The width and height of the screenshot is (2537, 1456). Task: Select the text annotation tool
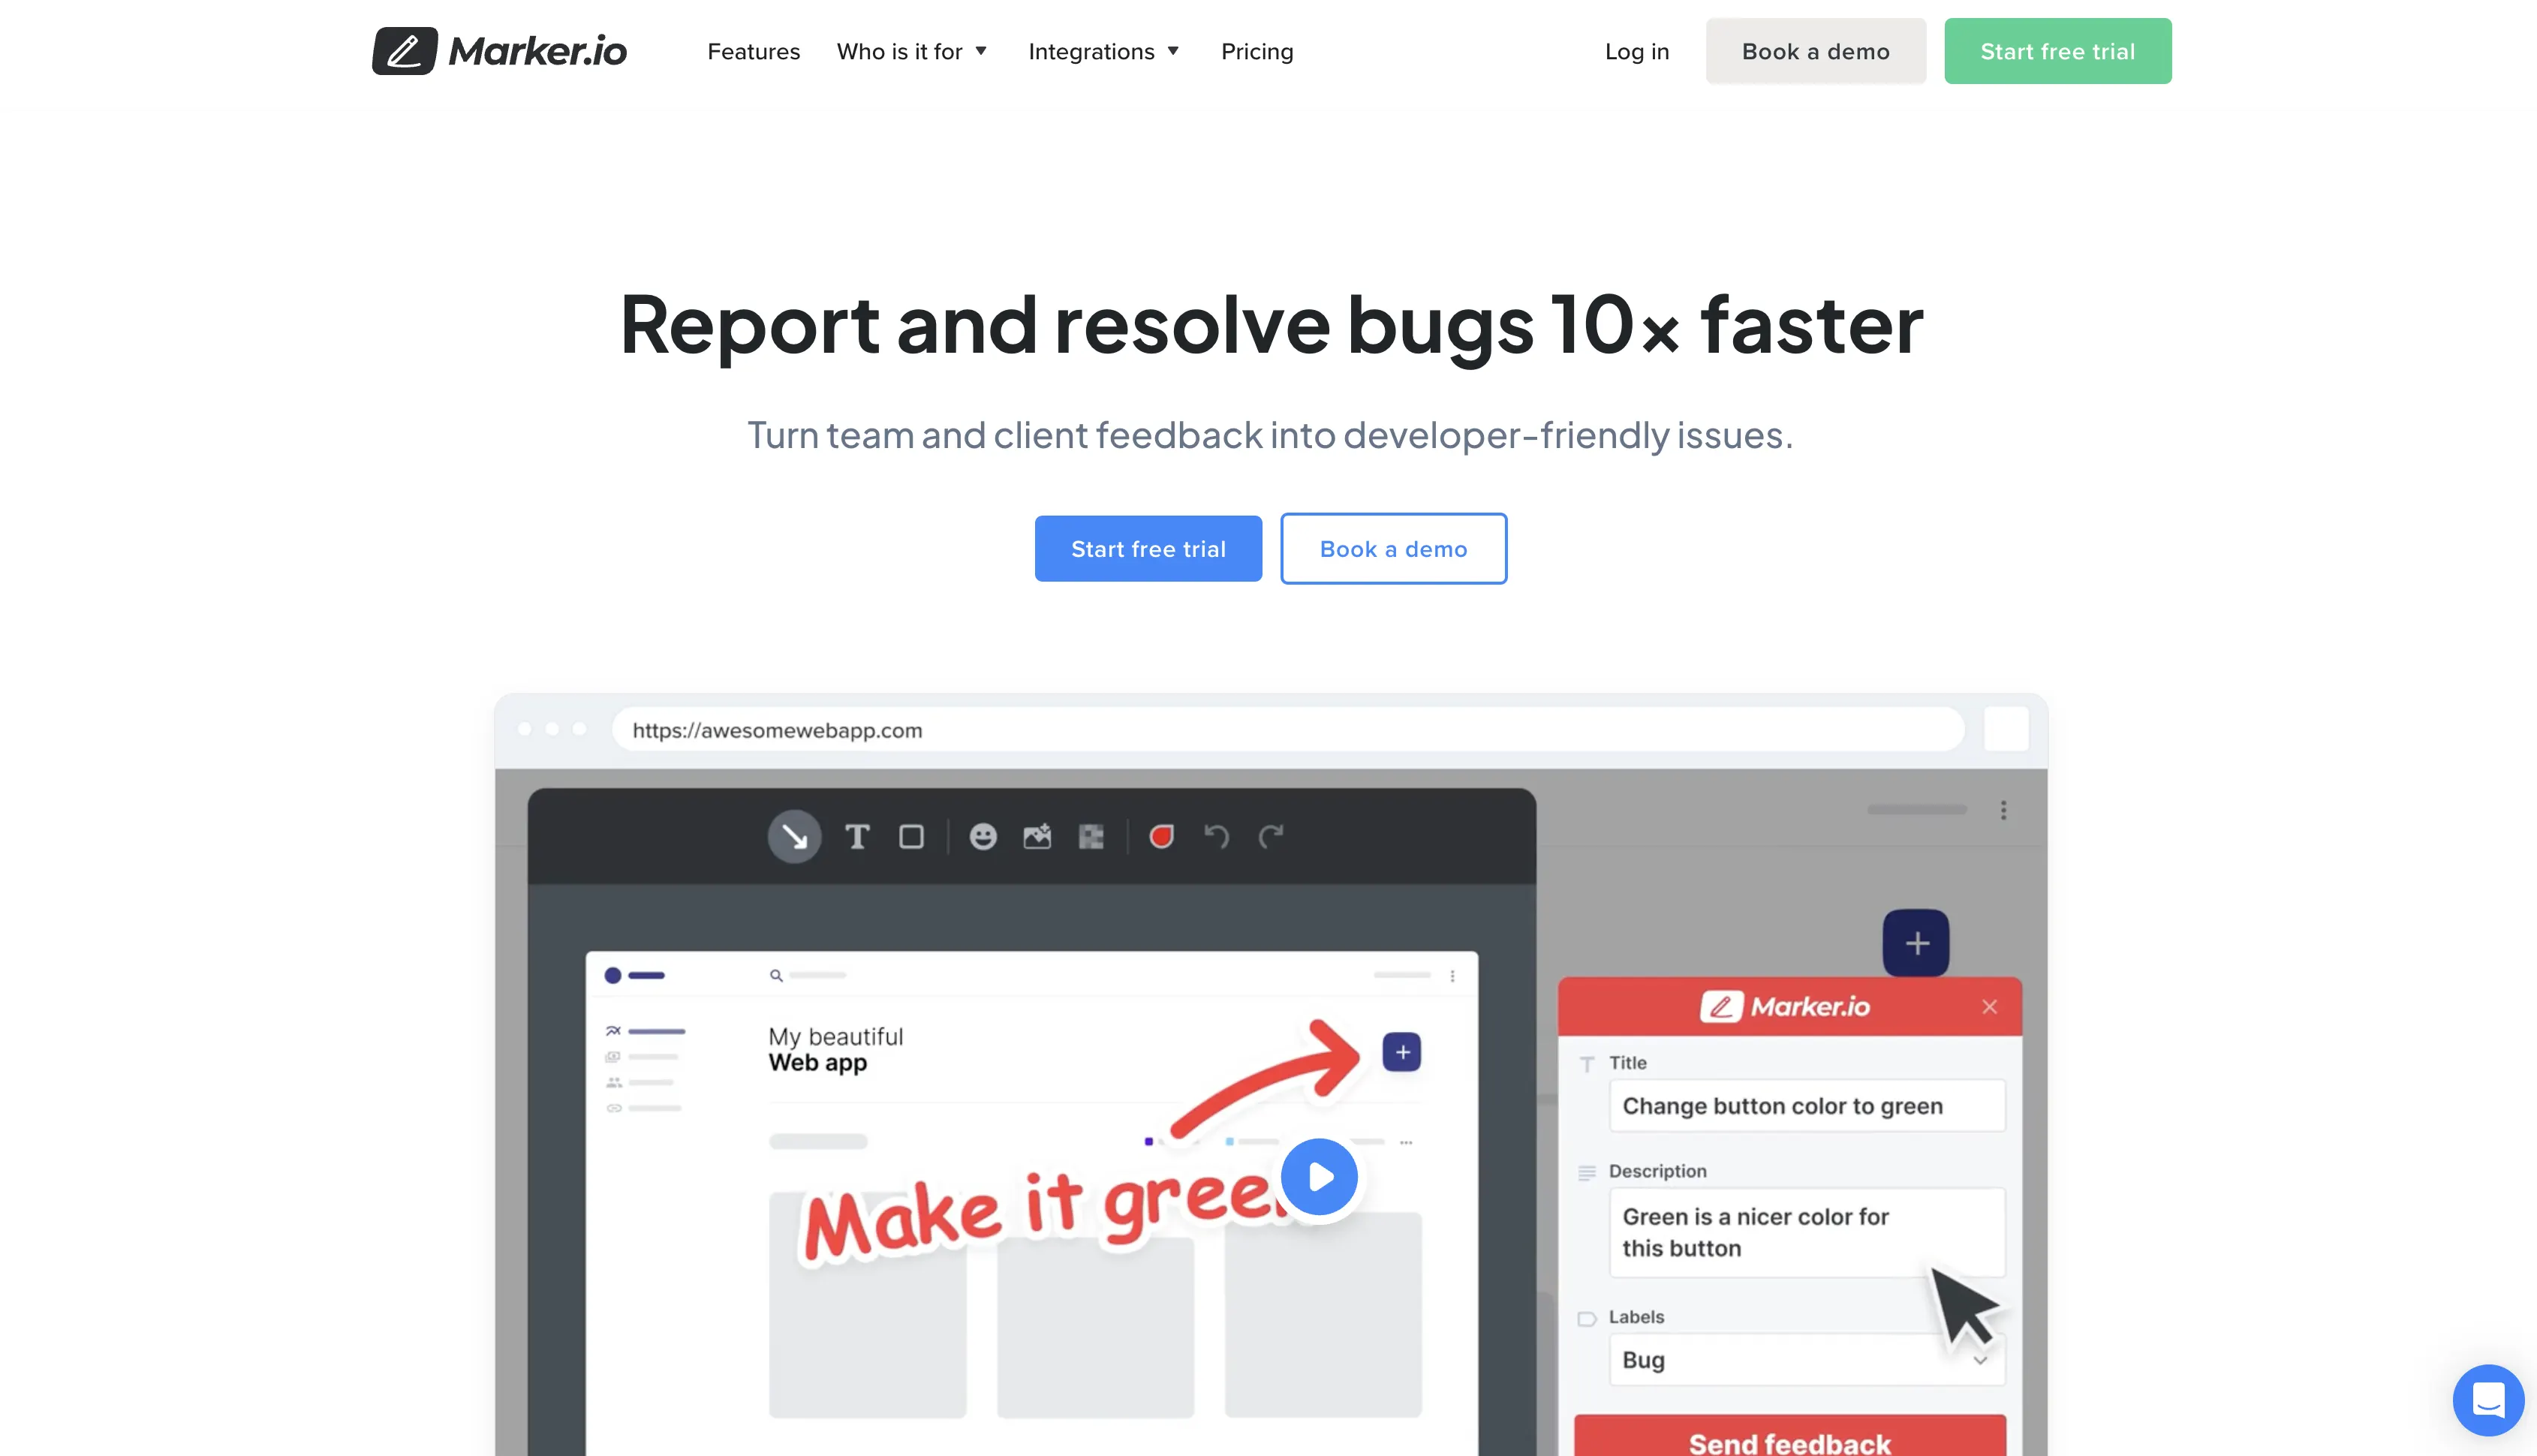pos(857,836)
